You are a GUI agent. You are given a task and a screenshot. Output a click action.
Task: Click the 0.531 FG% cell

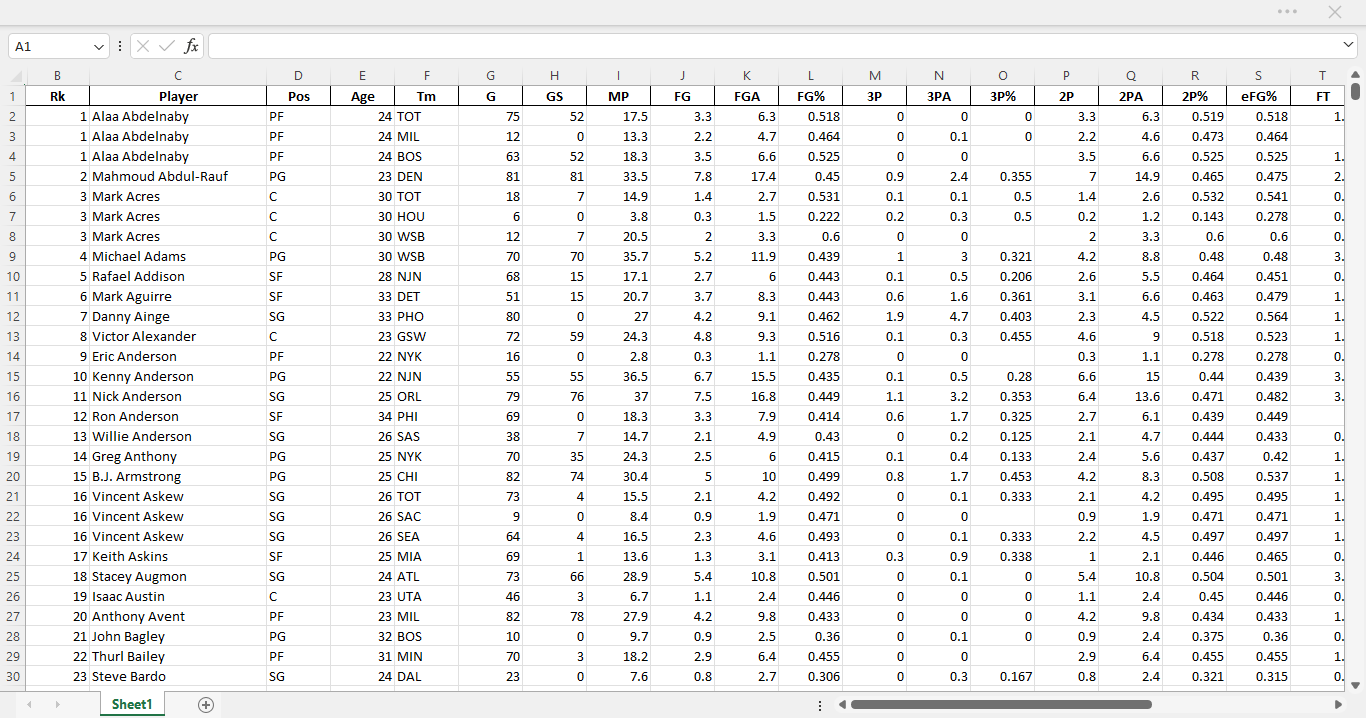click(x=810, y=196)
